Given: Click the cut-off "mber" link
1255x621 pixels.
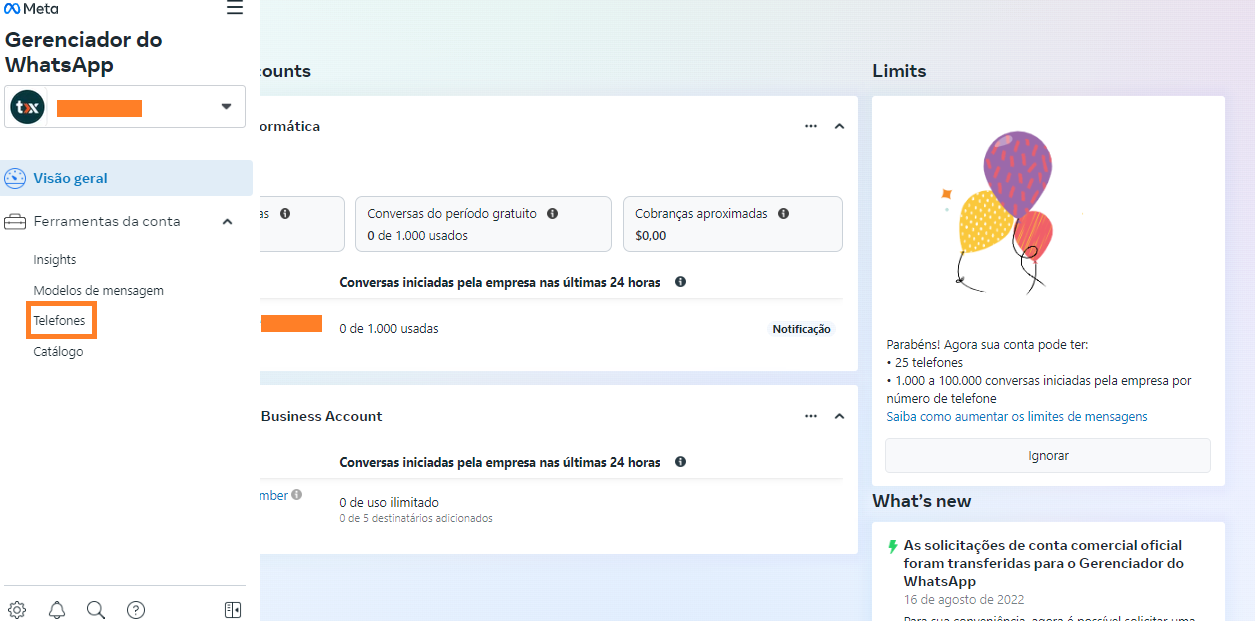Looking at the screenshot, I should pos(274,495).
